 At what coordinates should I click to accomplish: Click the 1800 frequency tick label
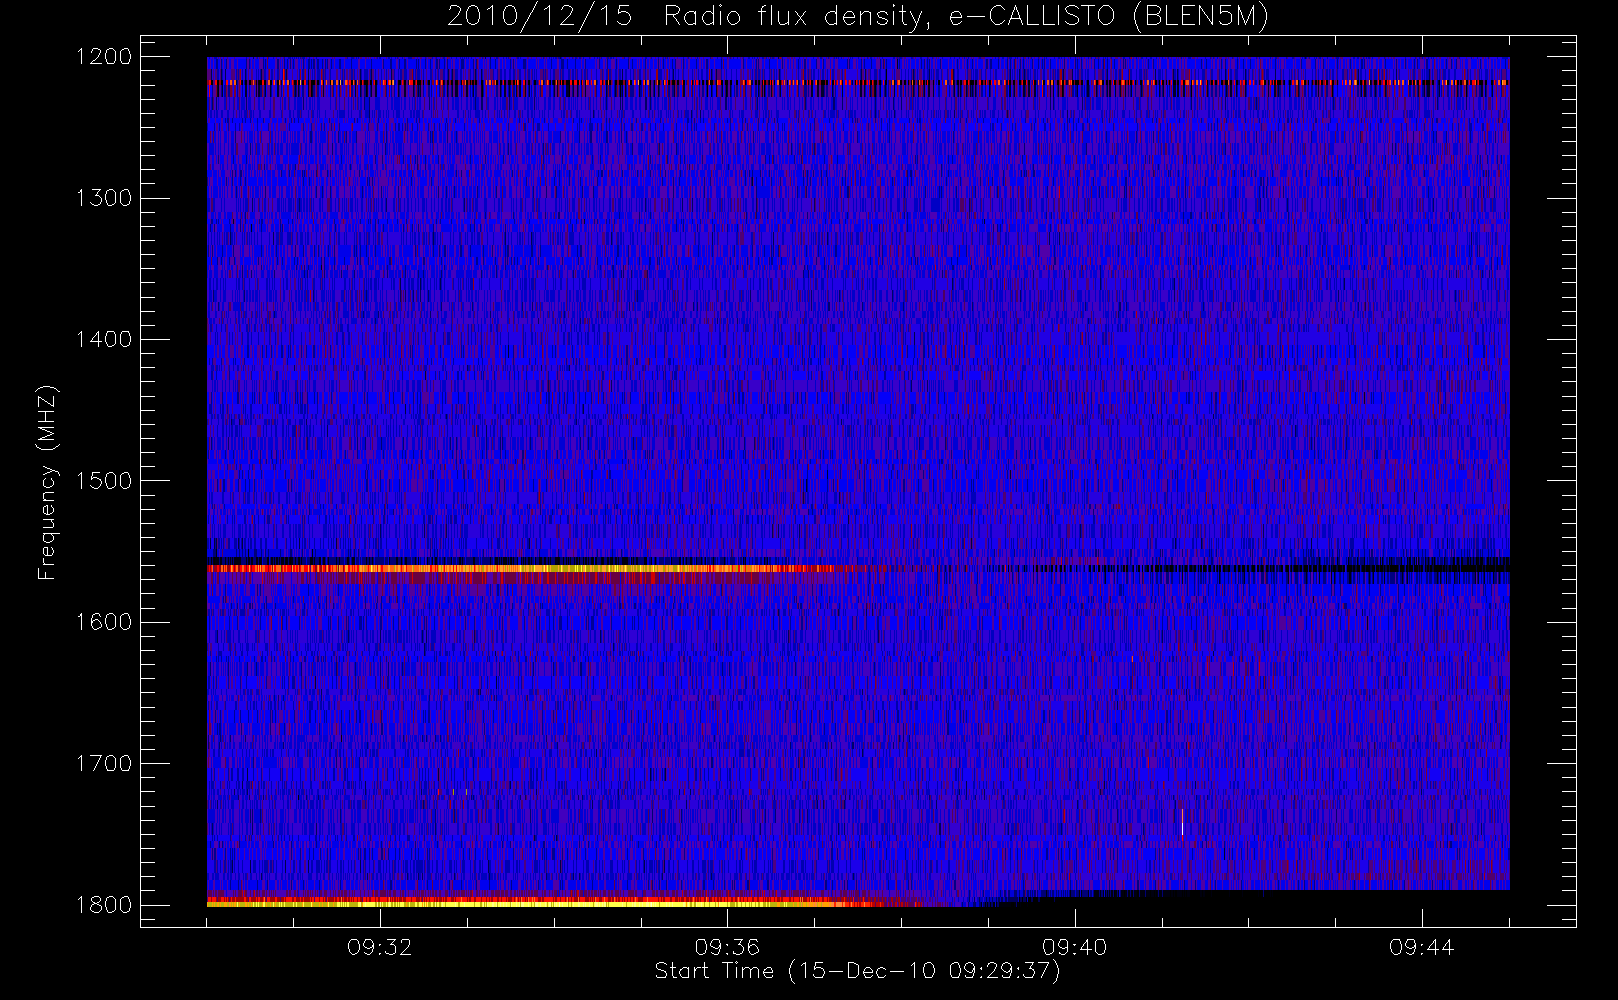tap(104, 905)
